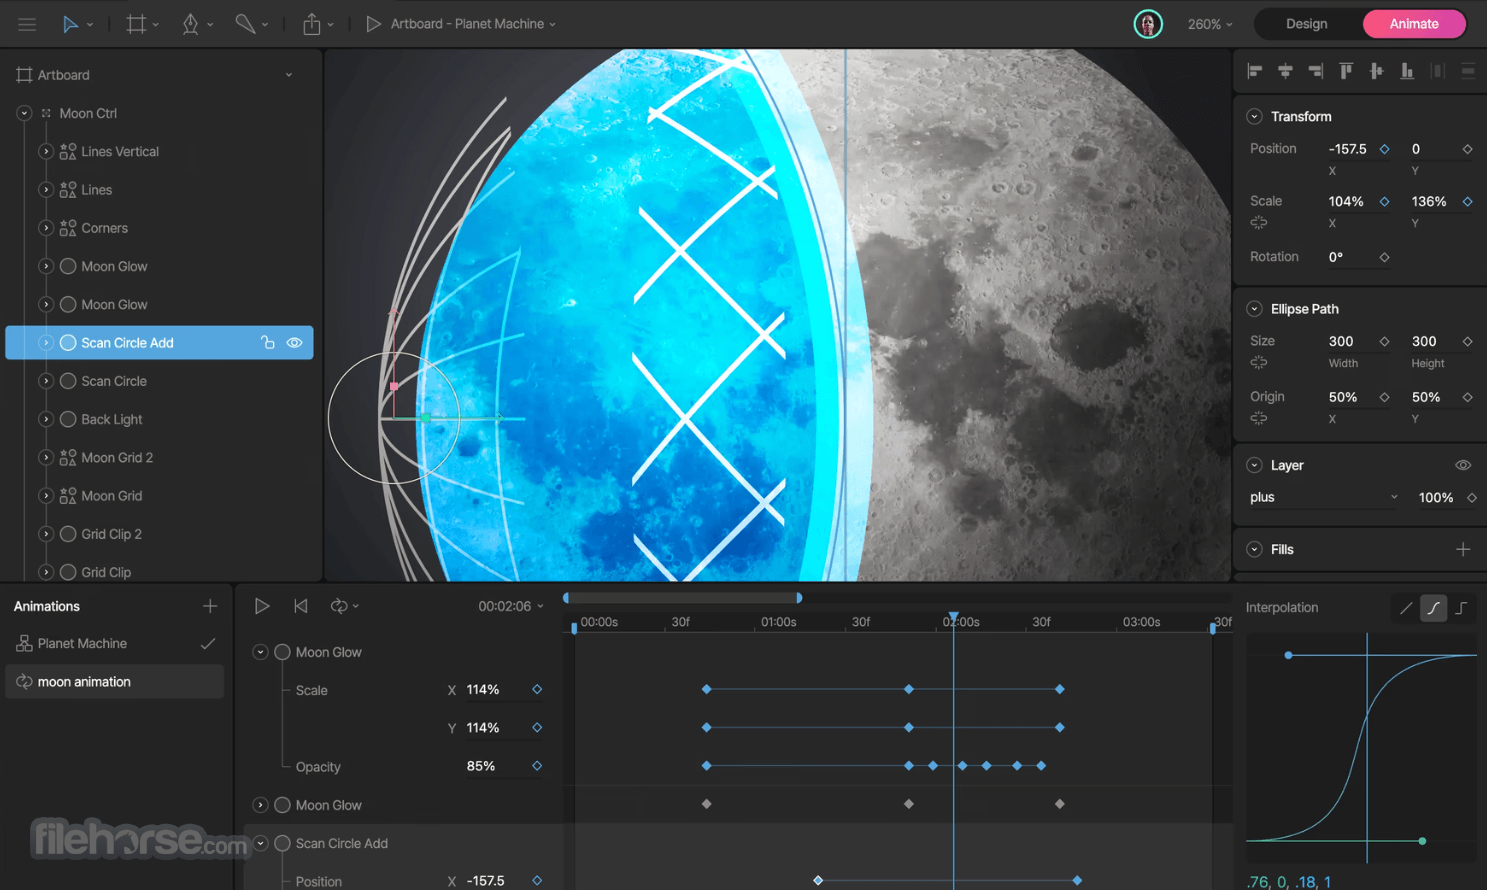Image resolution: width=1487 pixels, height=890 pixels.
Task: Select cubic interpolation curve
Action: pos(1433,608)
